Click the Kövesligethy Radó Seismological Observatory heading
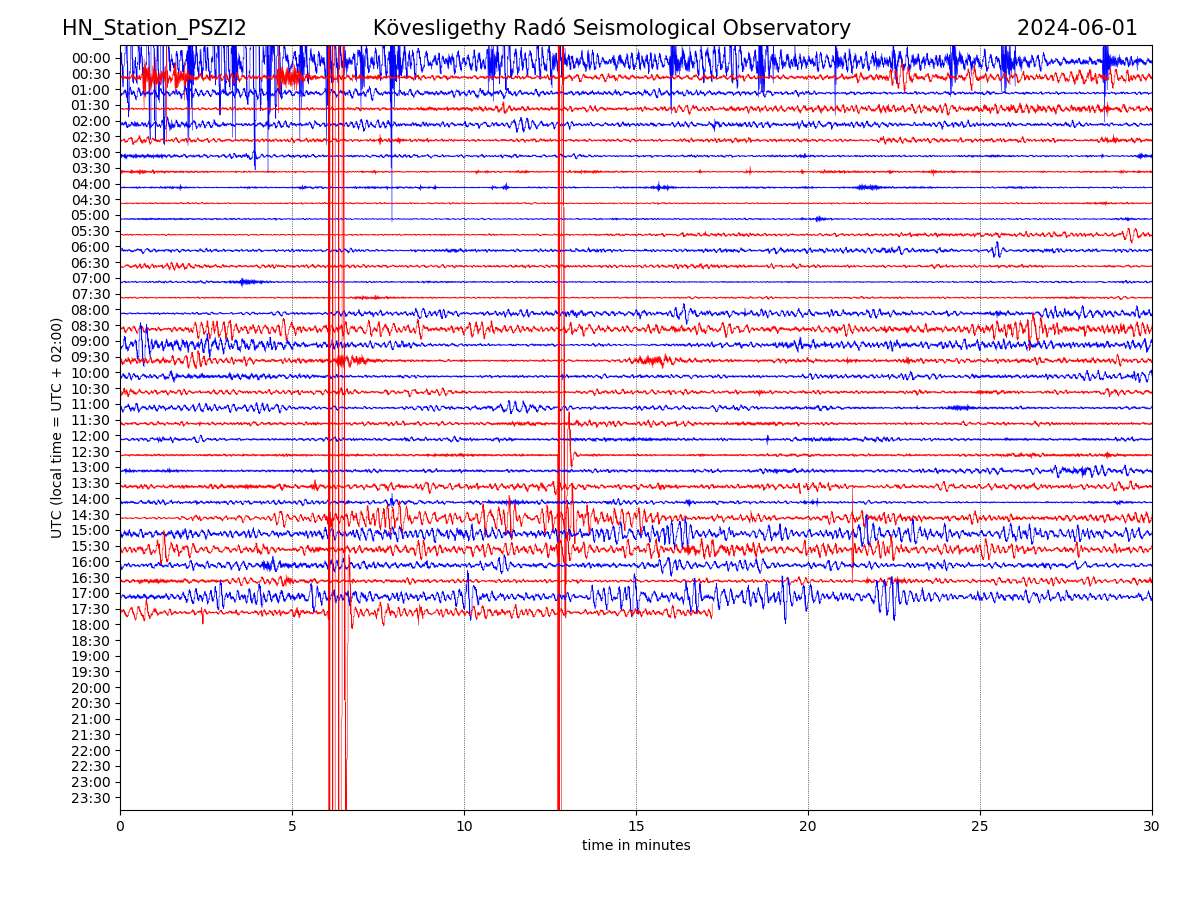 tap(611, 28)
